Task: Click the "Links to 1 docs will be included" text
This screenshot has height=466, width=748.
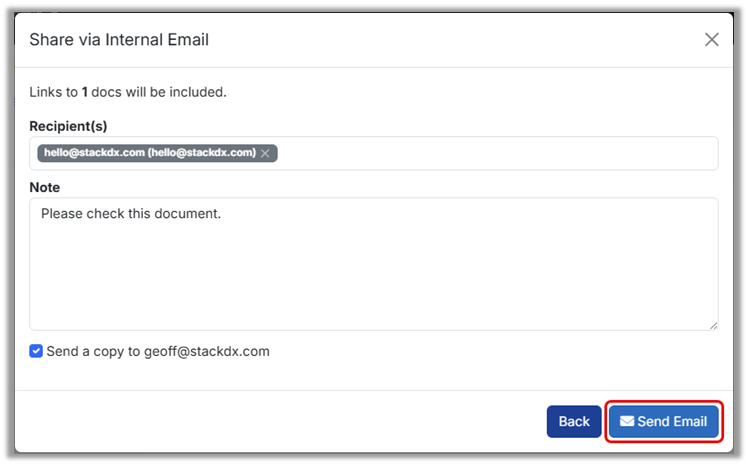Action: 128,92
